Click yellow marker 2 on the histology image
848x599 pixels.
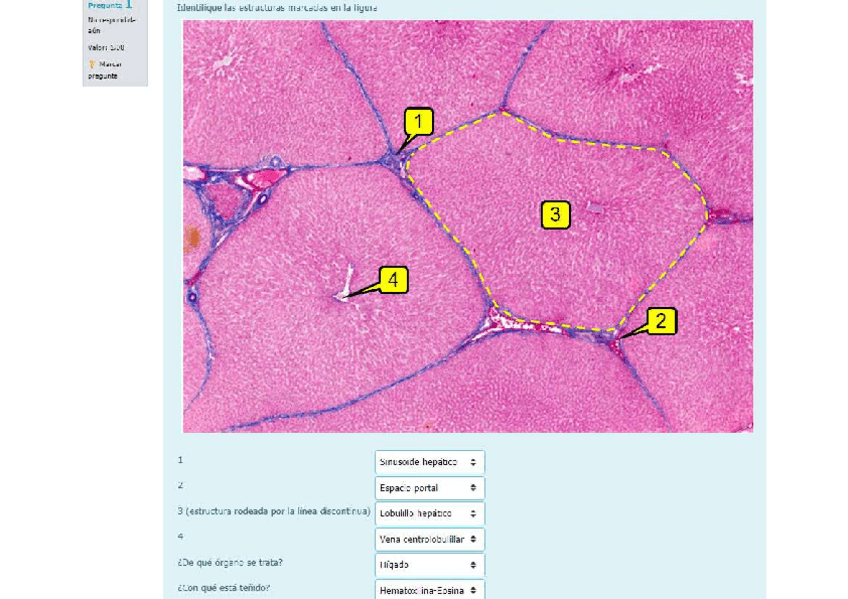[x=661, y=321]
